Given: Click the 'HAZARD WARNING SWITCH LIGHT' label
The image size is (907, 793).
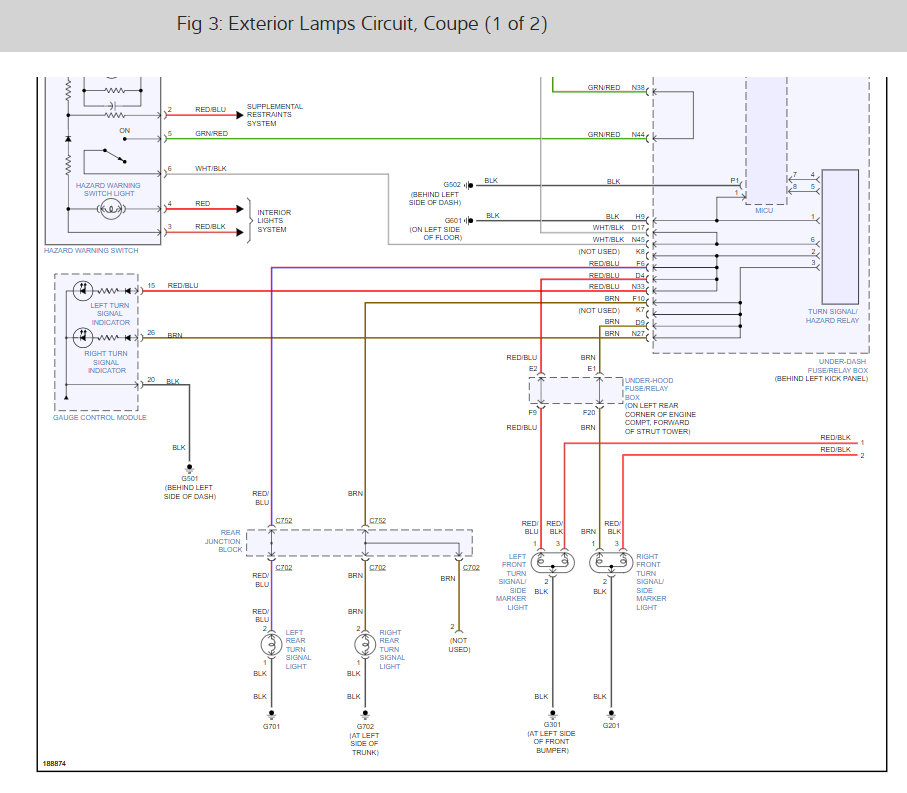Looking at the screenshot, I should [108, 189].
